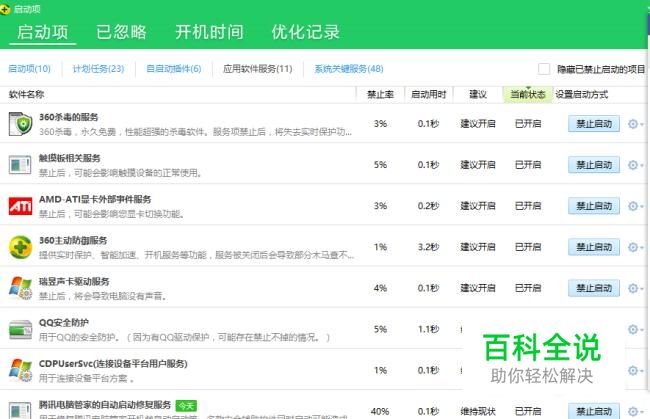This screenshot has height=419, width=650.
Task: Select the 360主动防御服务 name text
Action: (x=73, y=240)
